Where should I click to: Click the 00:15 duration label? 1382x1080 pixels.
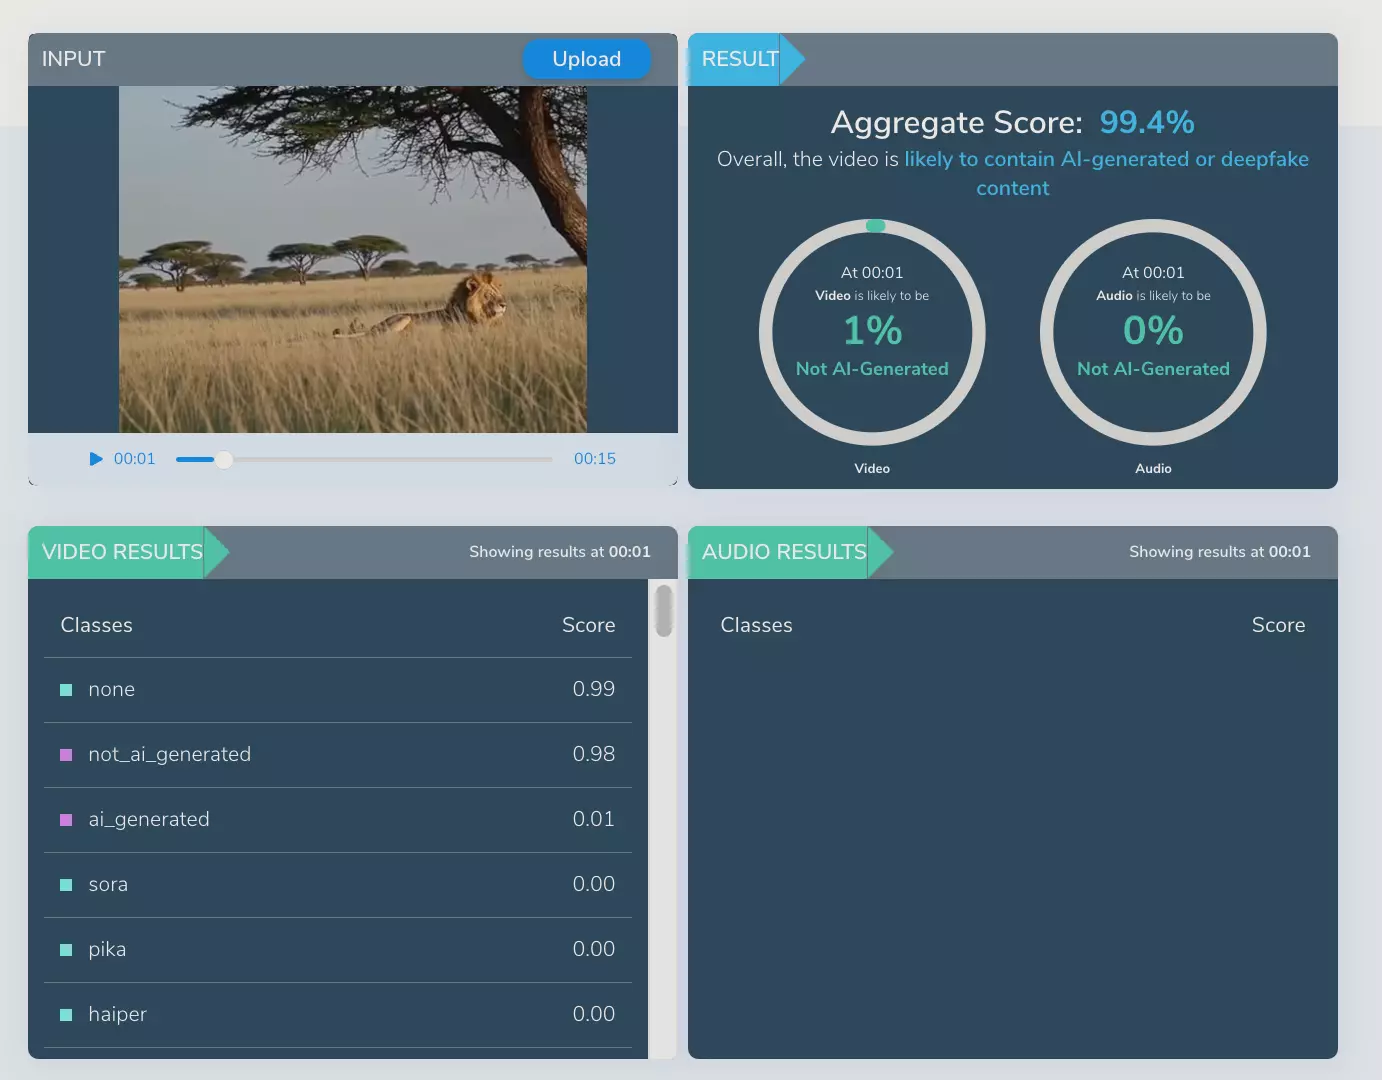(595, 459)
